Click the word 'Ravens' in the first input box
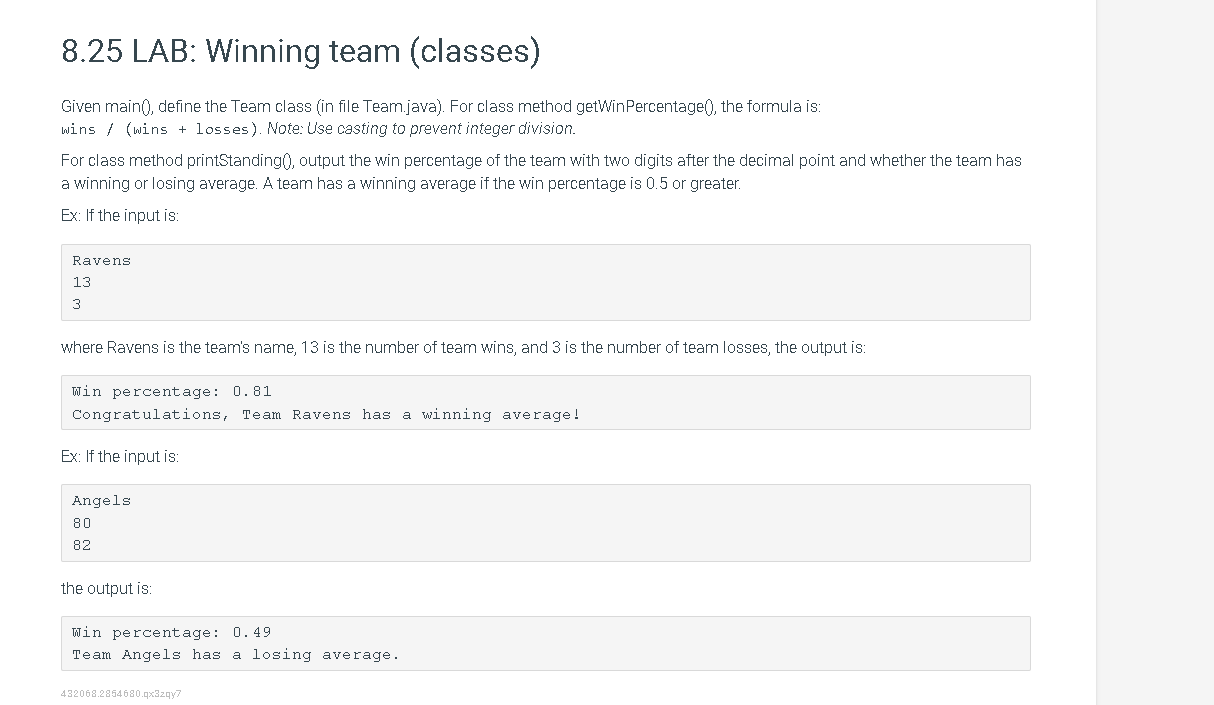 coord(101,261)
